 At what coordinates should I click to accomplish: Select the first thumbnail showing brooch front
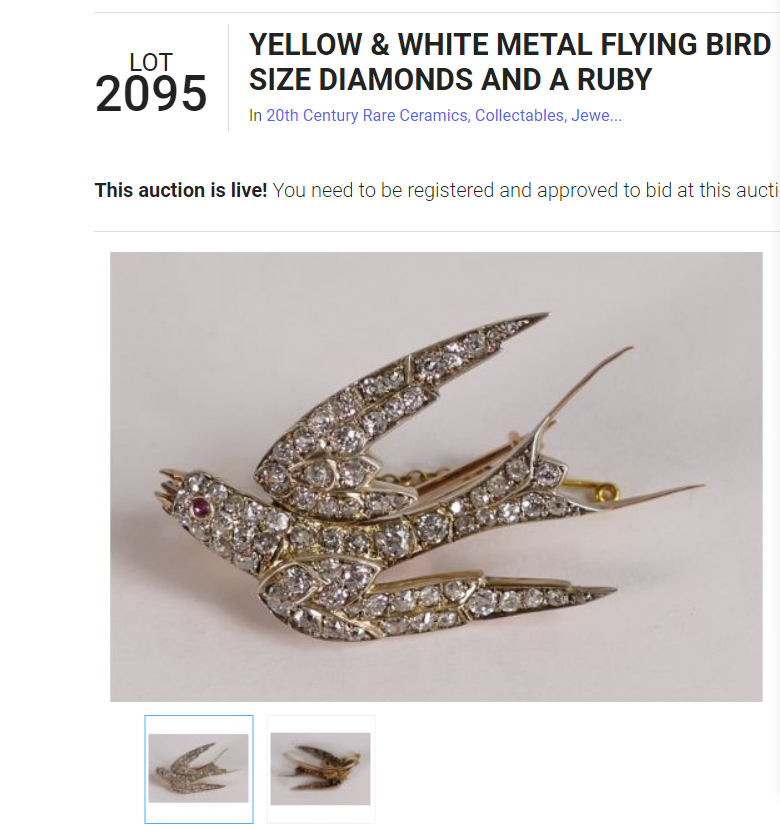tap(199, 768)
